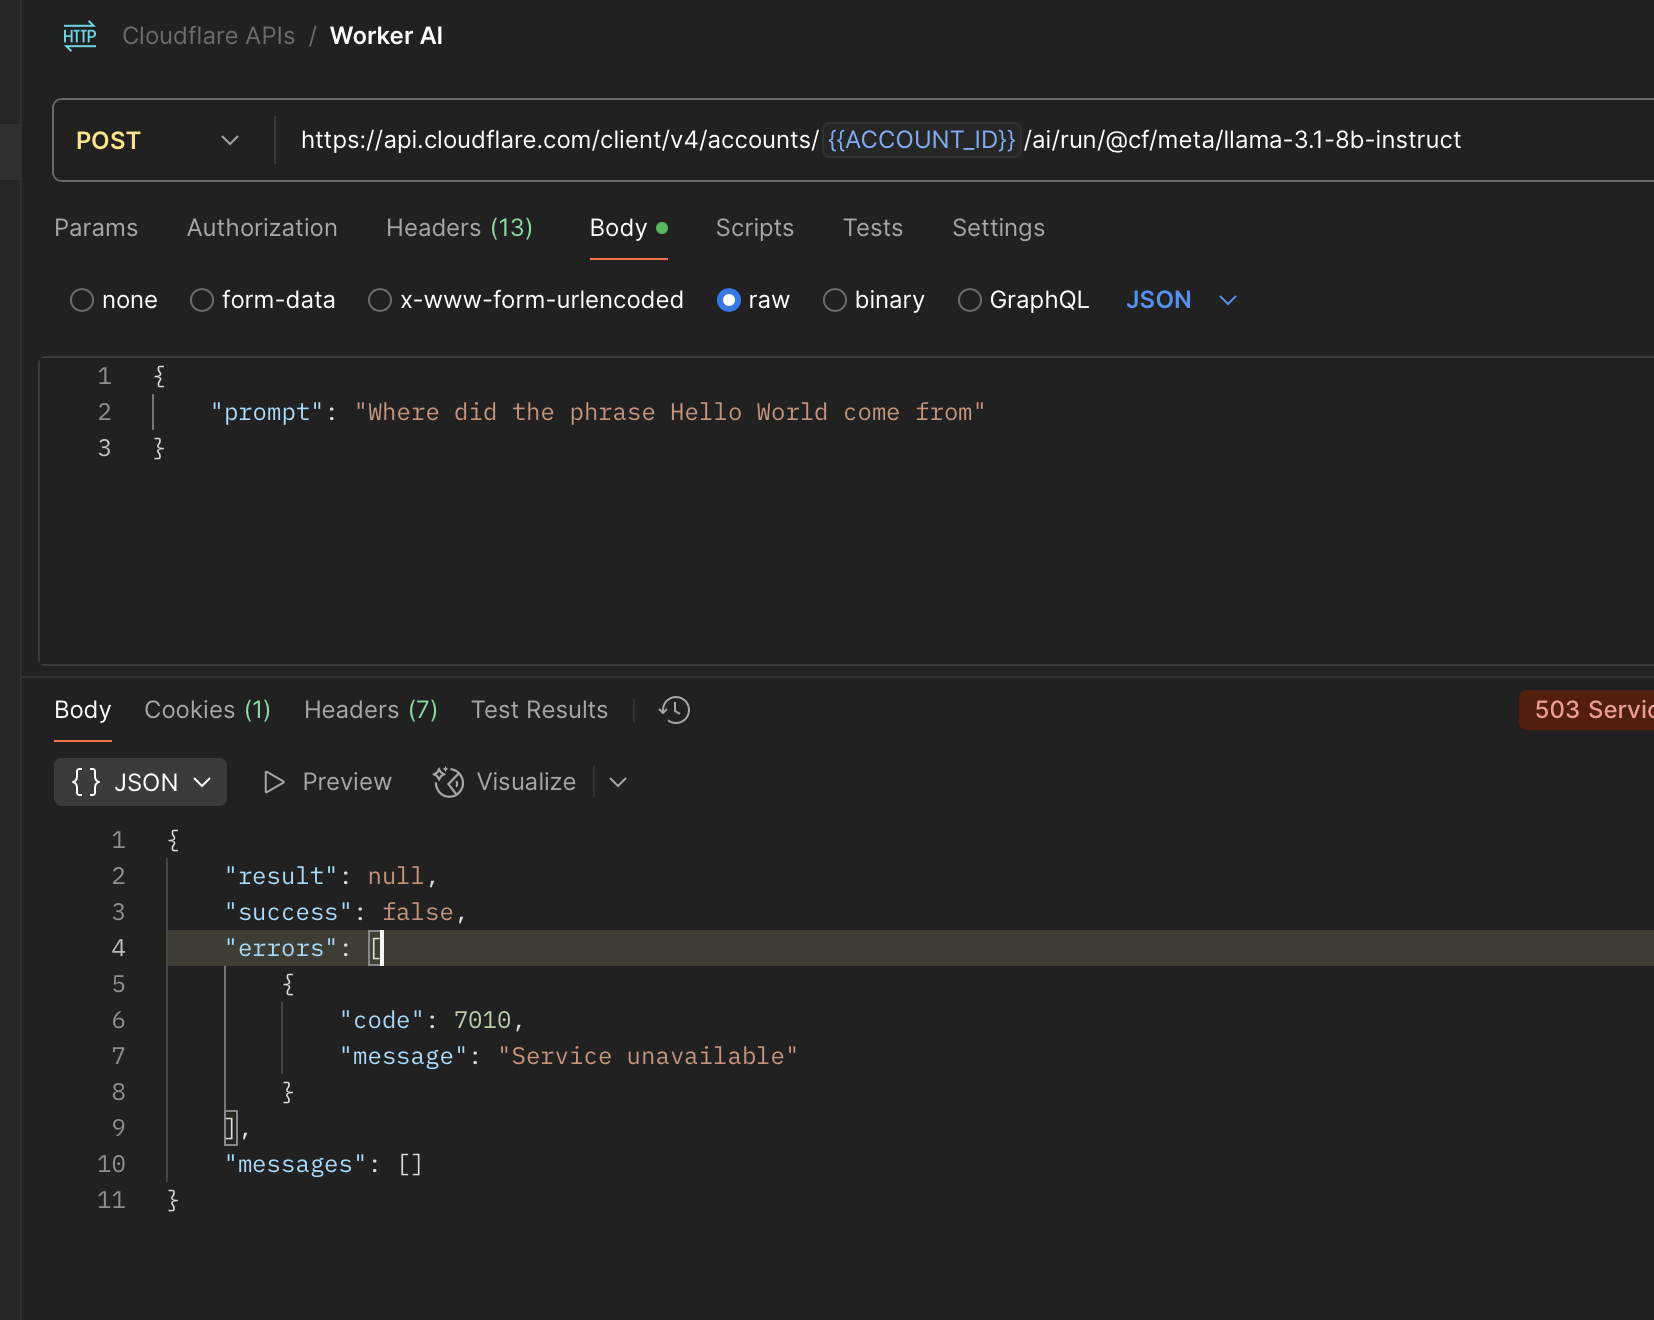Viewport: 1654px width, 1320px height.
Task: Select the none body radio button
Action: pos(82,300)
